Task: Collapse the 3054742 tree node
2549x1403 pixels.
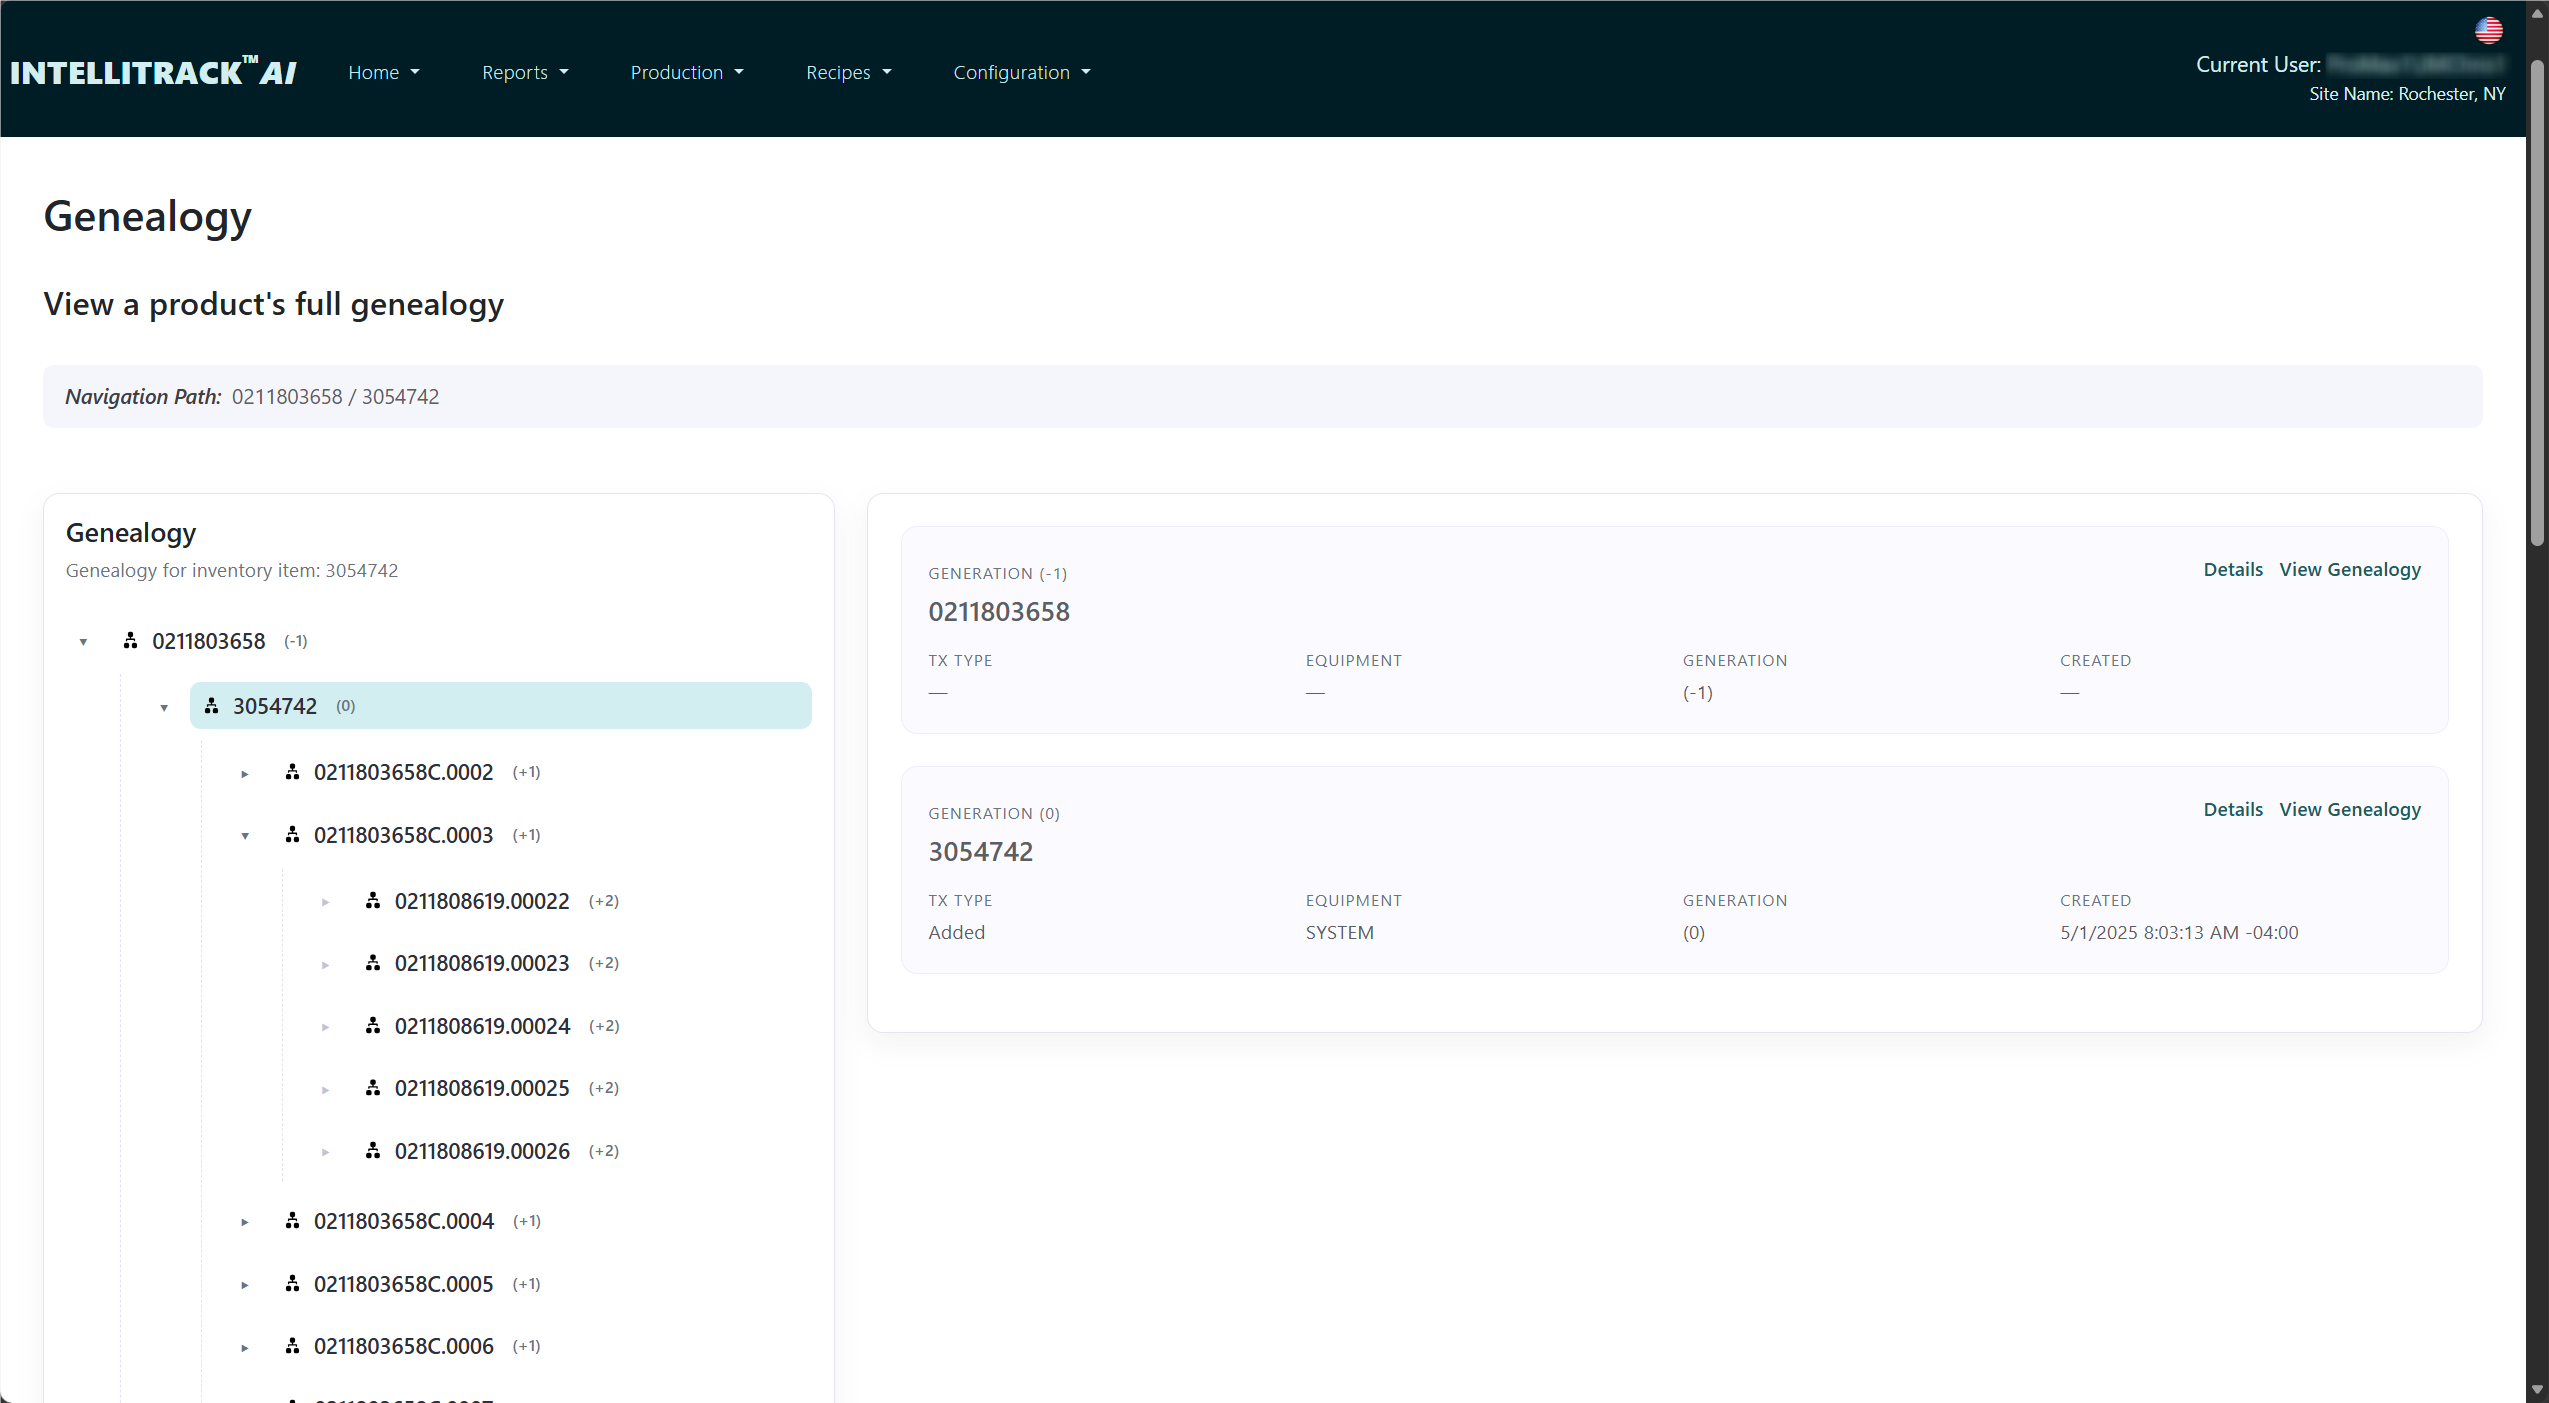Action: (164, 708)
